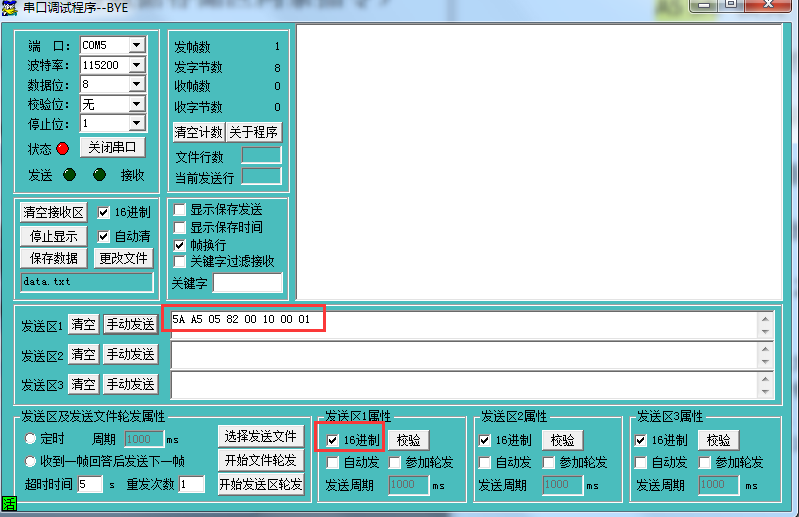Click 发送区1 scrollbar down arrow
The image size is (799, 517).
click(765, 332)
